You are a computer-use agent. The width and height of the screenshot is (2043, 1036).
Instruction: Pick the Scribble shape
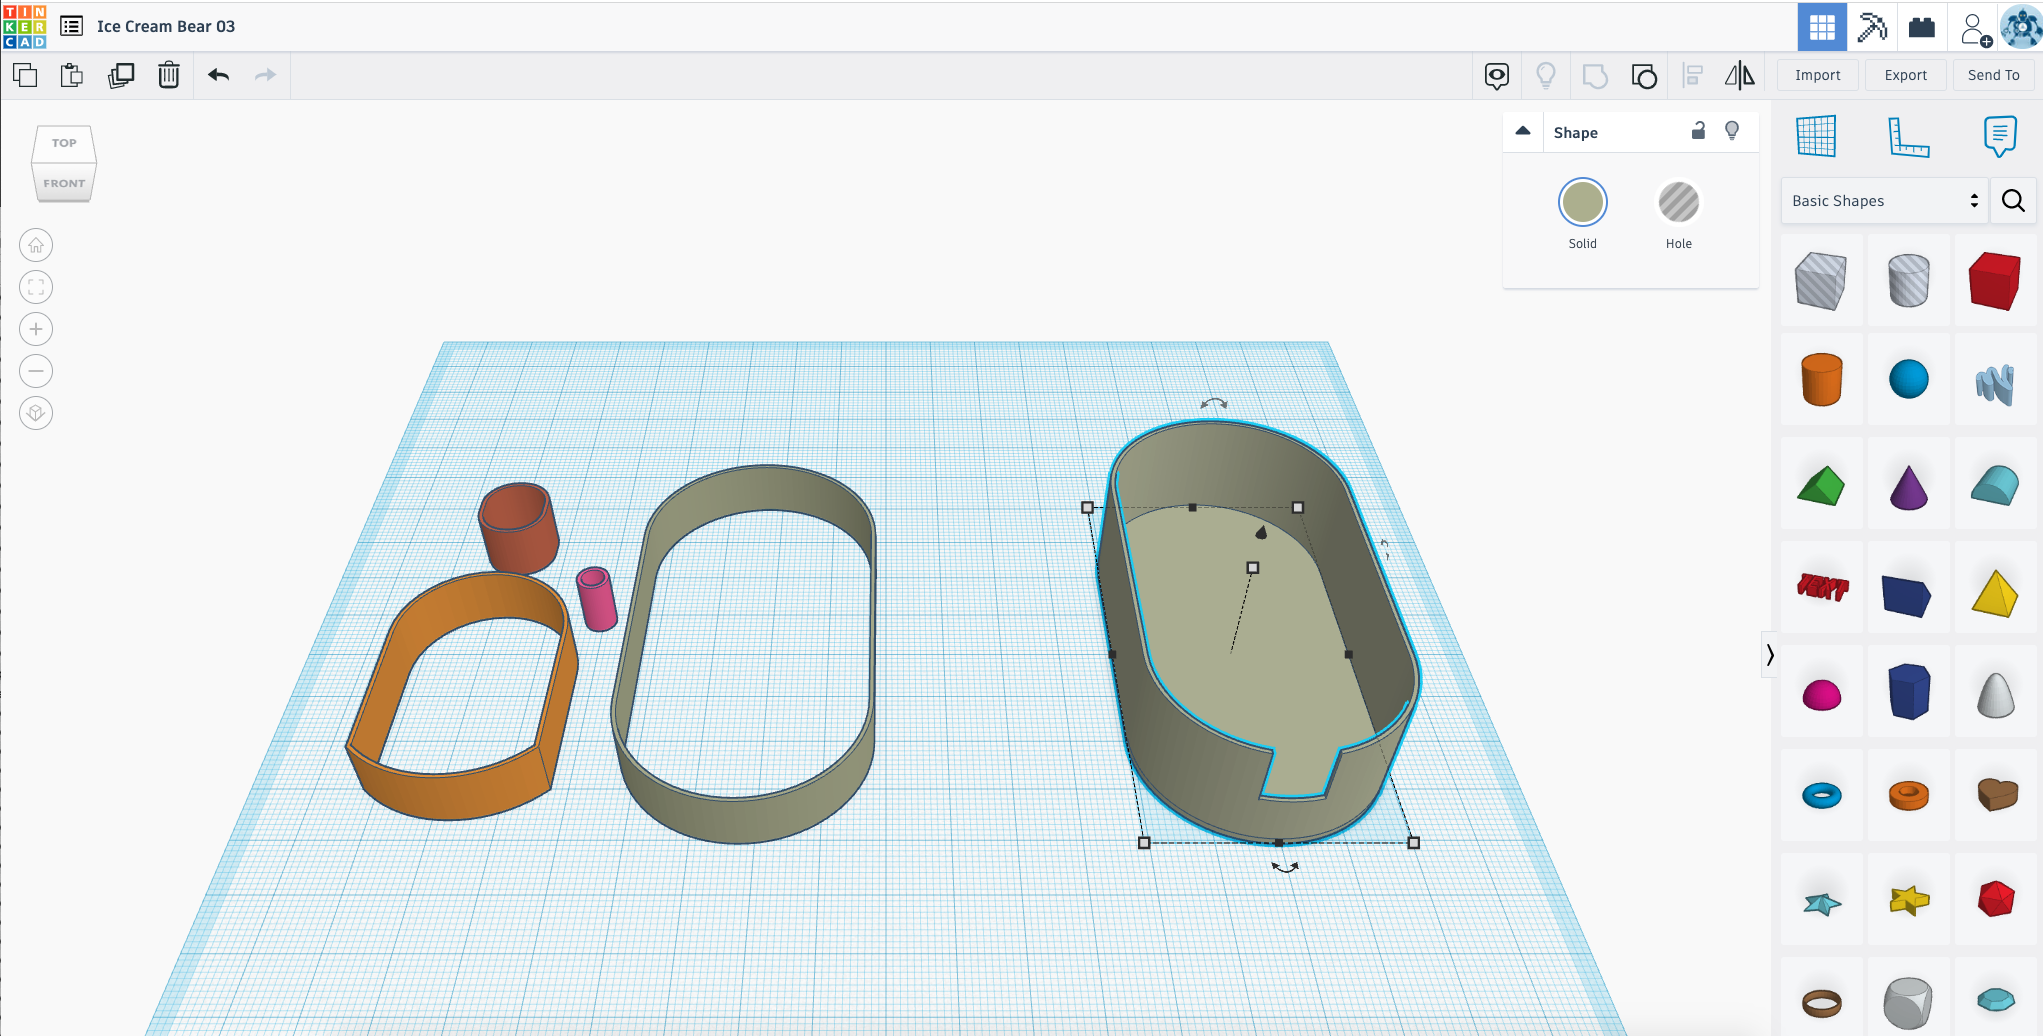click(x=1995, y=384)
